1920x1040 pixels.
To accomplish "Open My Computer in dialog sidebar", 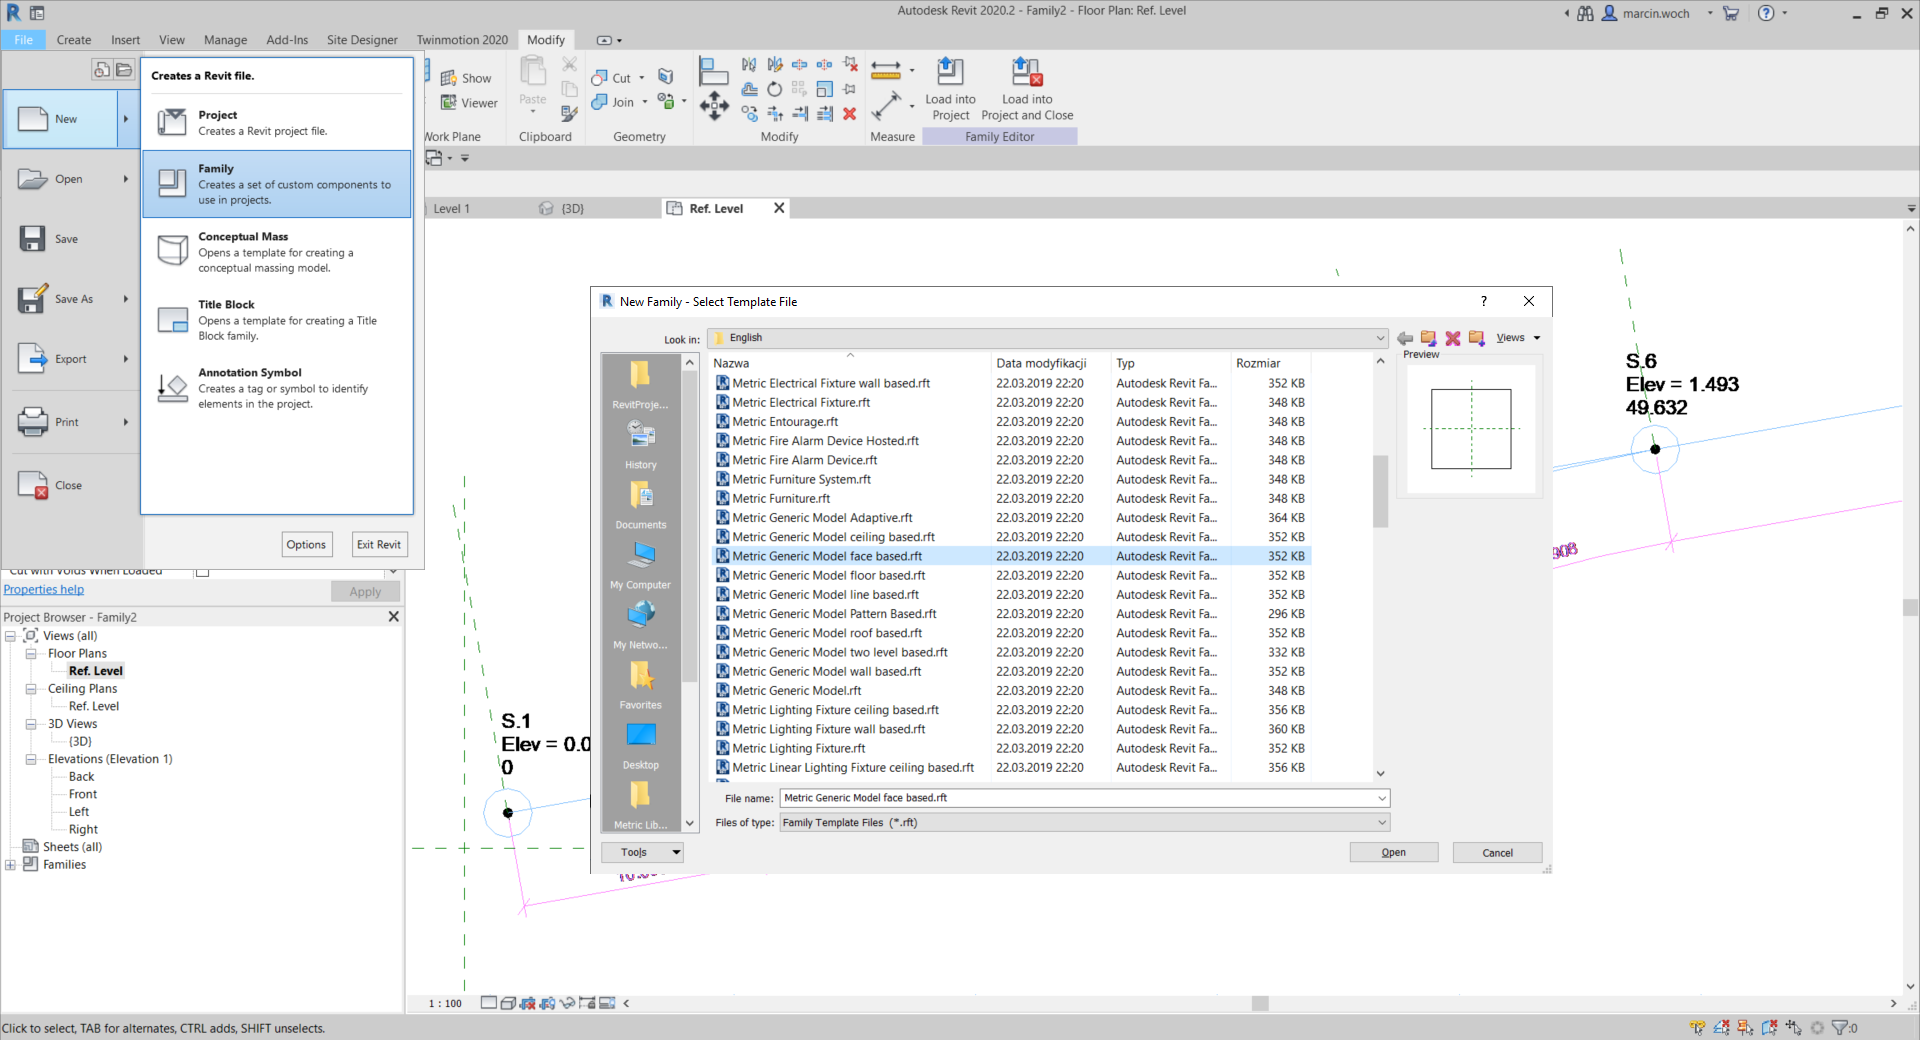I will pyautogui.click(x=641, y=565).
